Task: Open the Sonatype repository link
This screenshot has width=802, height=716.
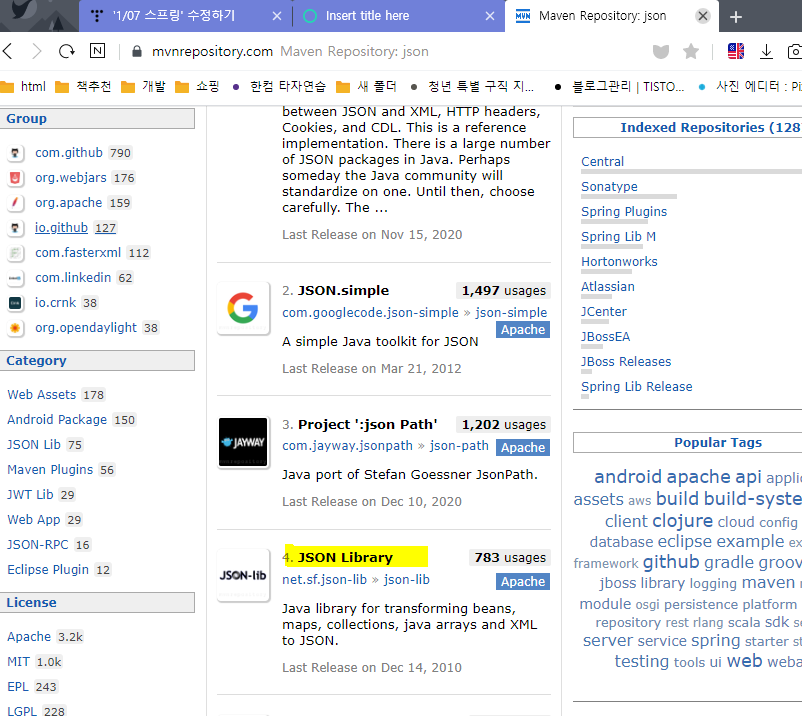Action: [x=609, y=187]
